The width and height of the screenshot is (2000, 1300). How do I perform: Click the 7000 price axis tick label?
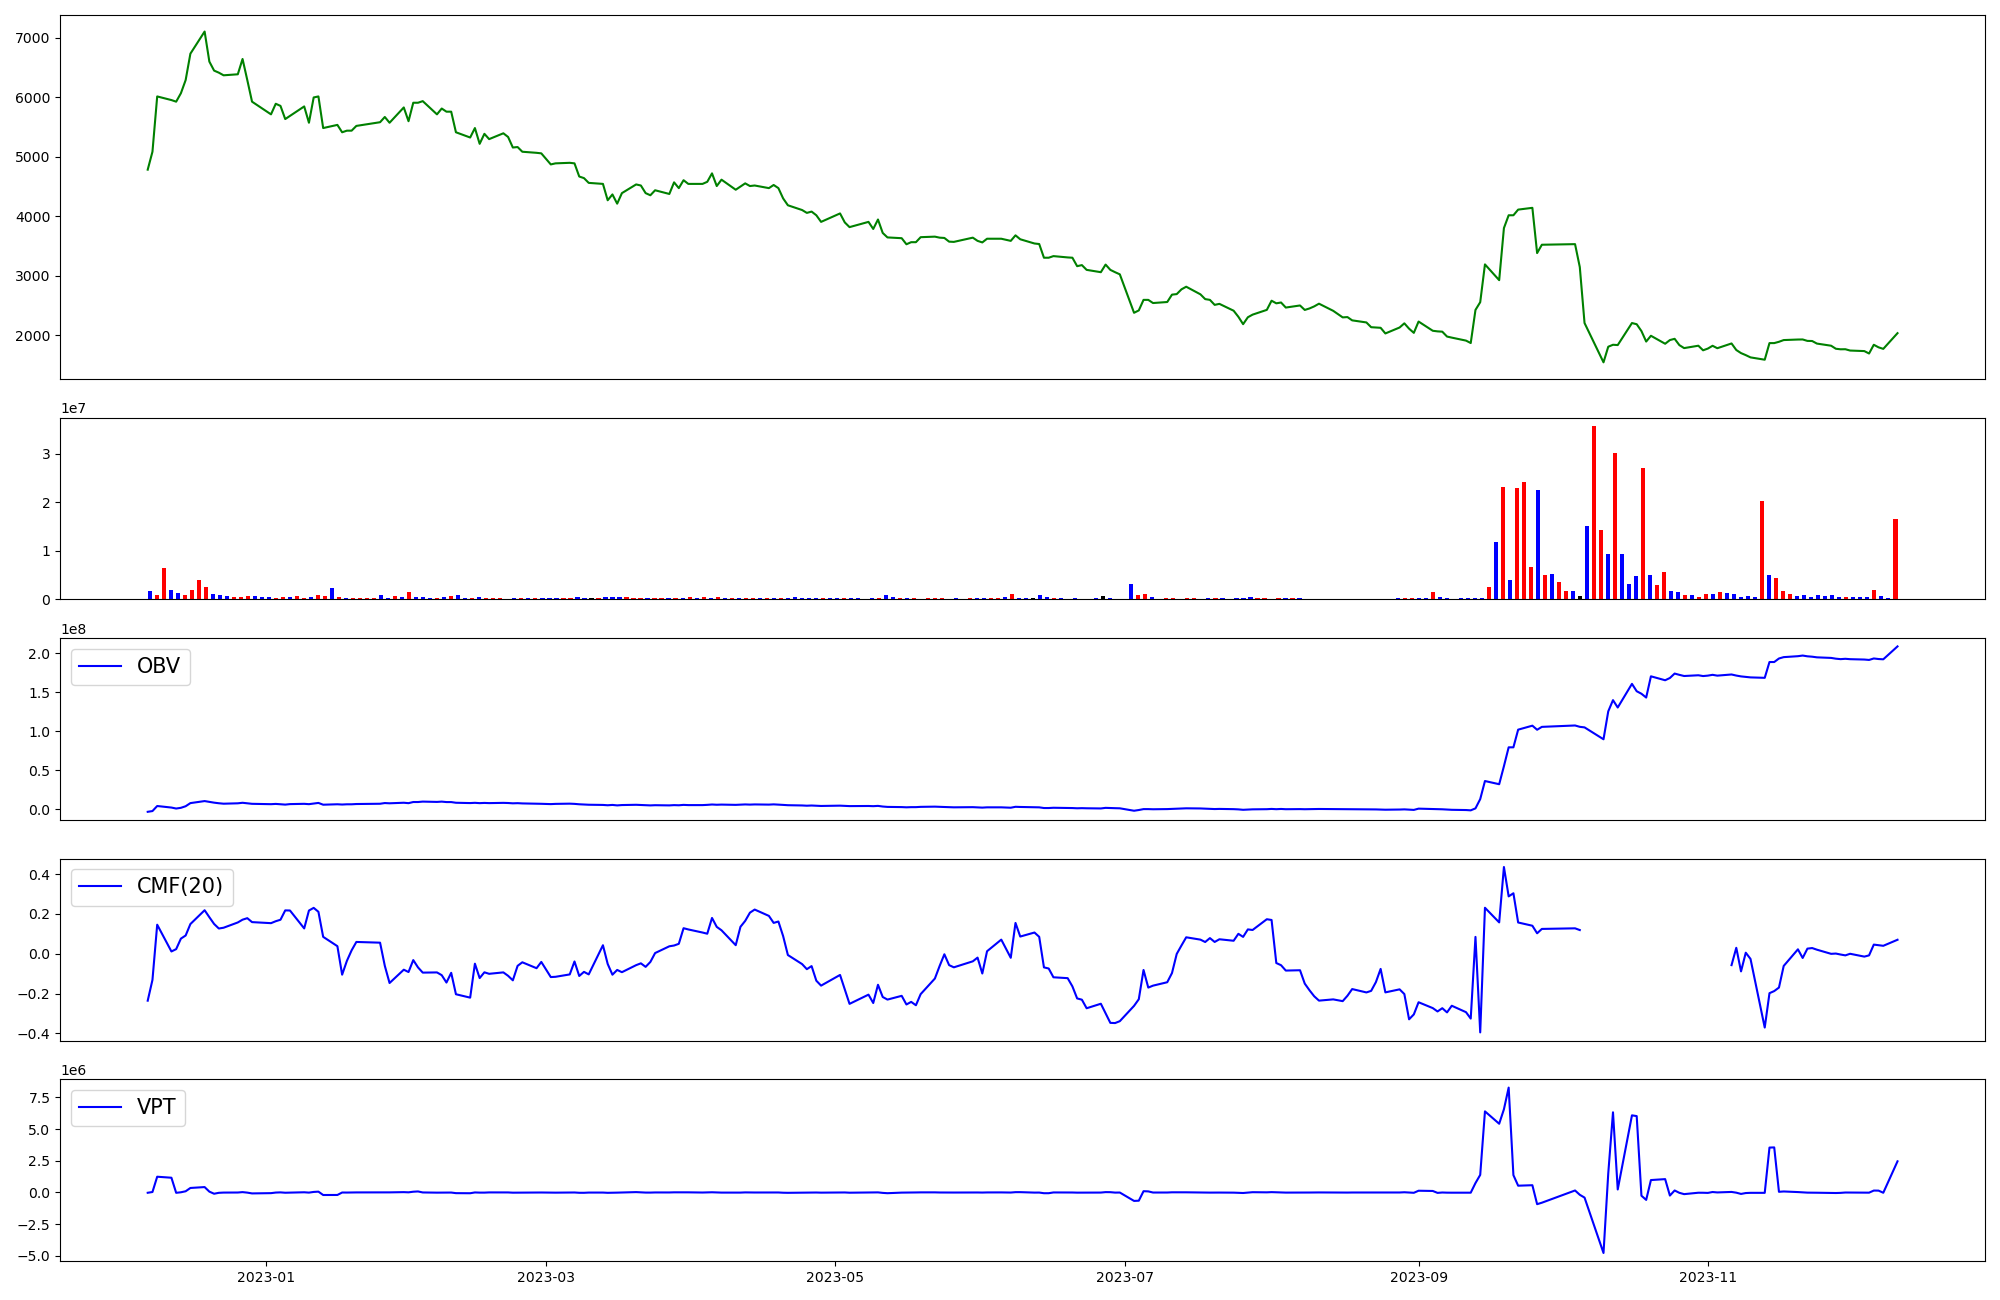tap(34, 38)
